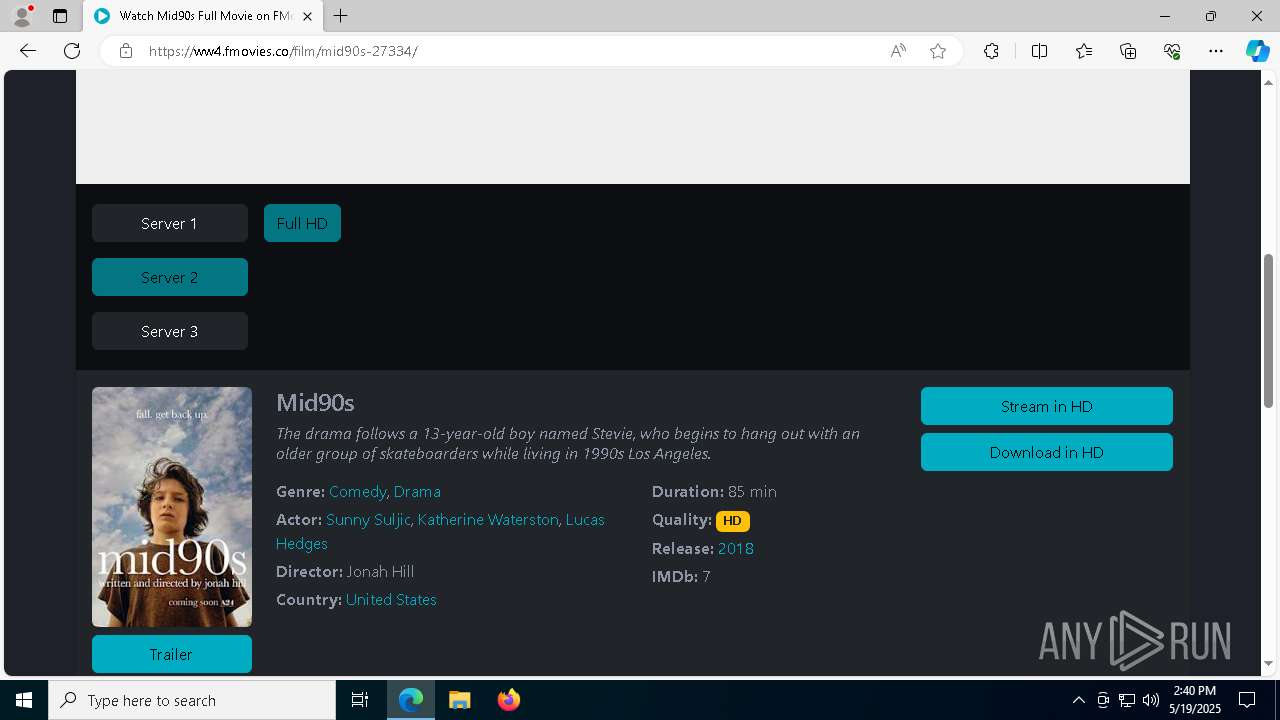Go back with the back arrow
Image resolution: width=1280 pixels, height=720 pixels.
pyautogui.click(x=28, y=51)
